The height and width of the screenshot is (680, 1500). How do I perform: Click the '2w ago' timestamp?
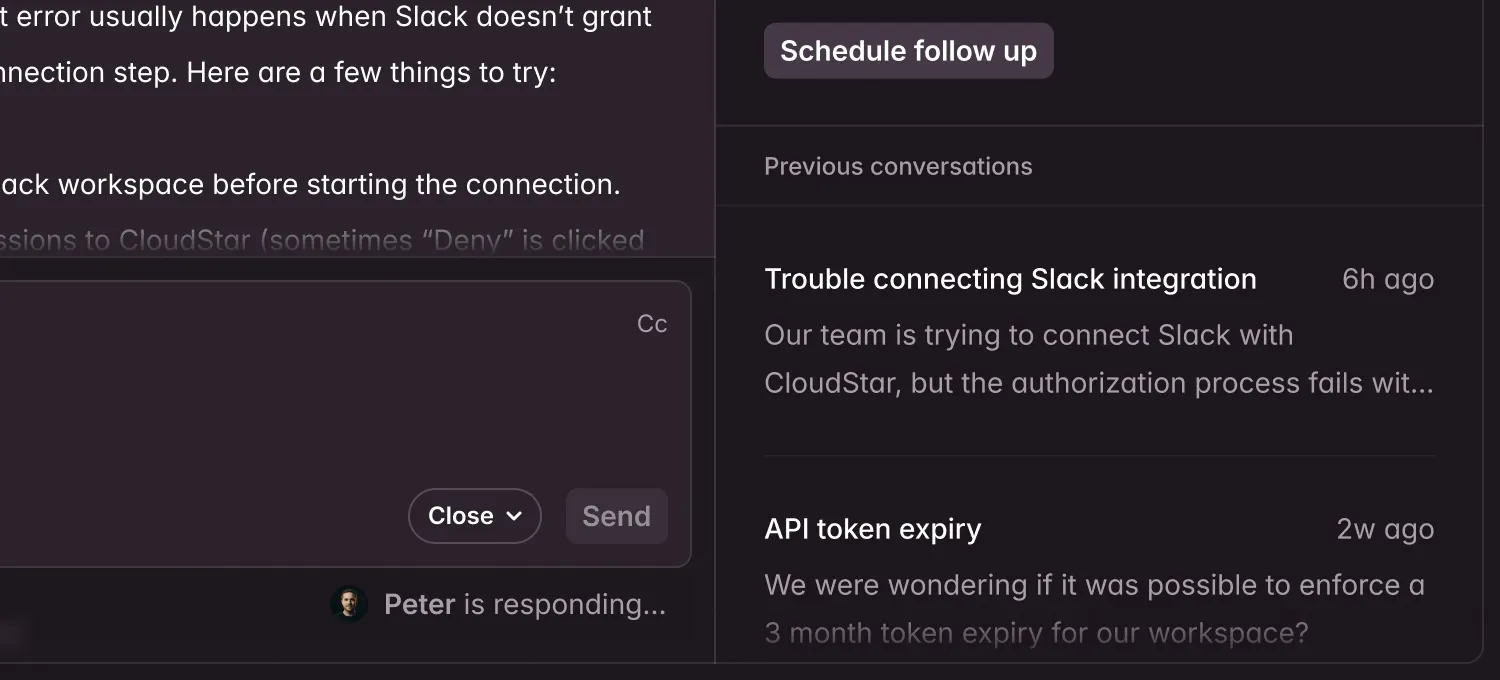tap(1385, 529)
